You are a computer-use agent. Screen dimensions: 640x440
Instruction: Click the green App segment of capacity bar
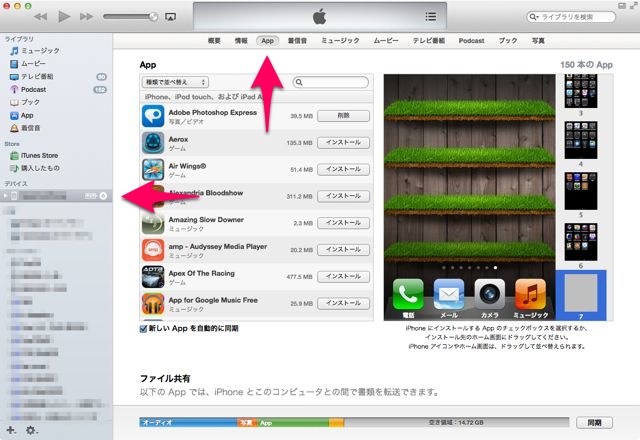(293, 423)
